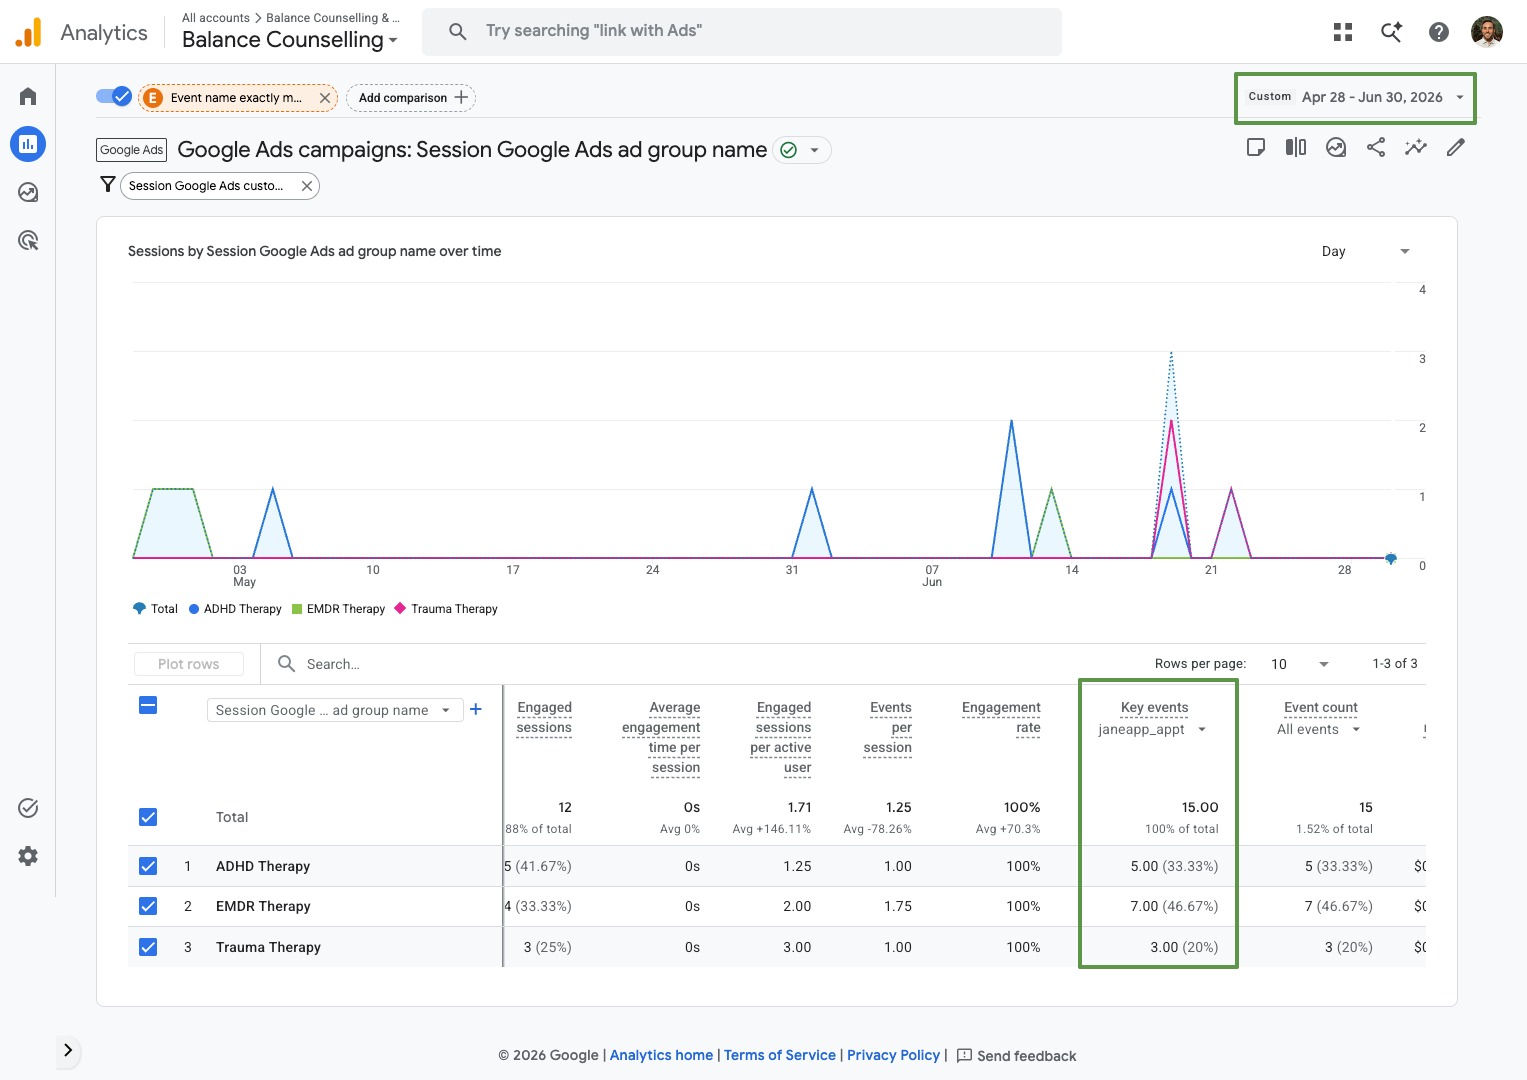This screenshot has width=1527, height=1080.
Task: Sort by Engaged sessions per active user
Action: coord(781,738)
